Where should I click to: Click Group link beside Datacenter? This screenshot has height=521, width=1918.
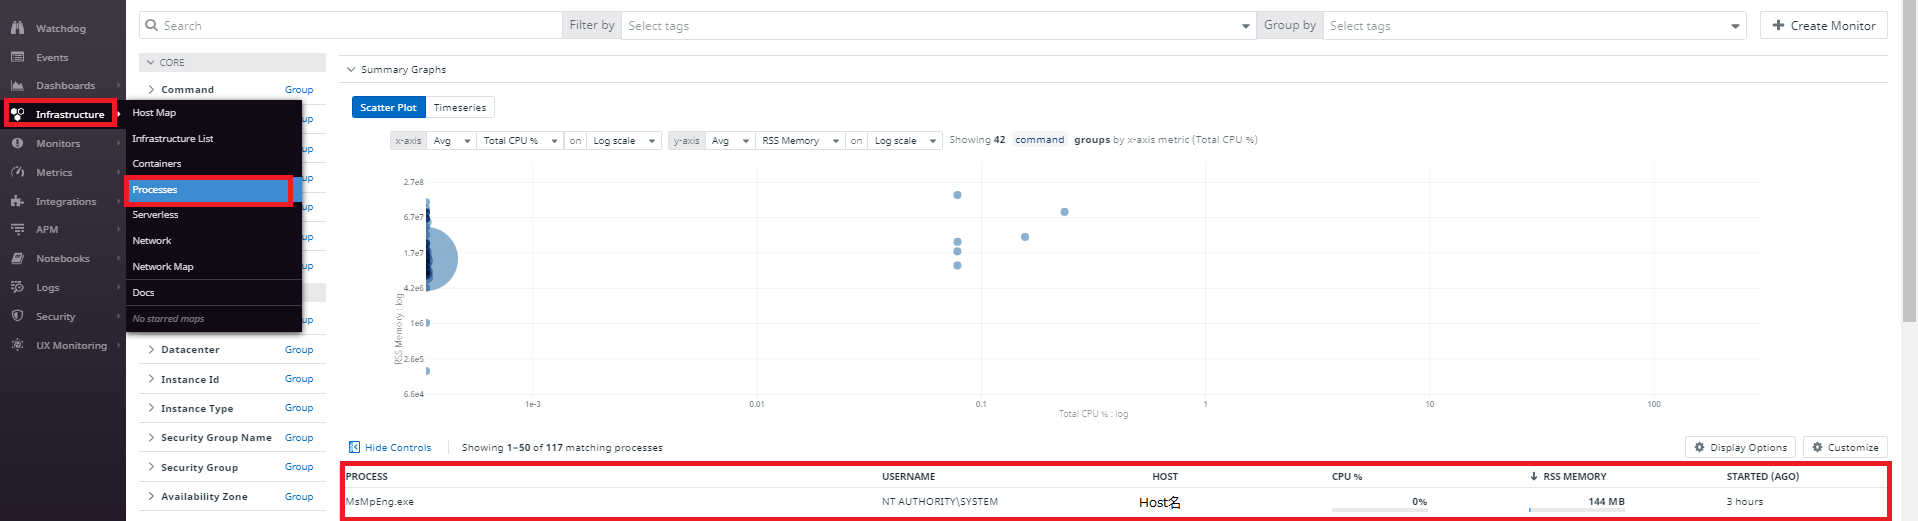click(298, 349)
